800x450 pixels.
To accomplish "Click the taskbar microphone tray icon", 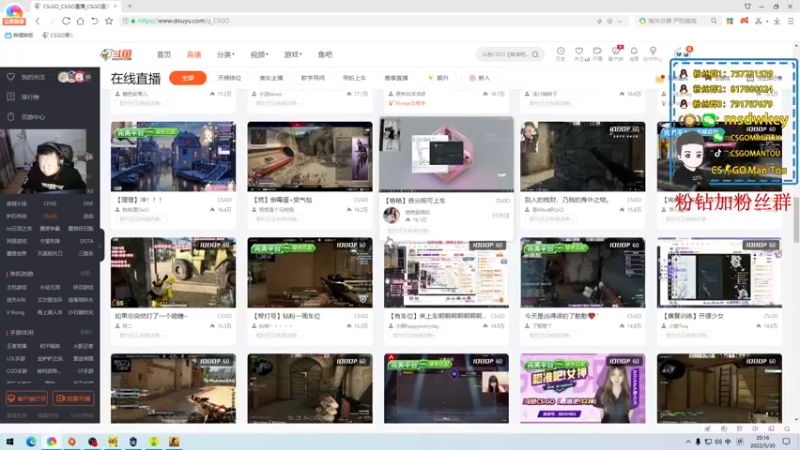I will [698, 442].
